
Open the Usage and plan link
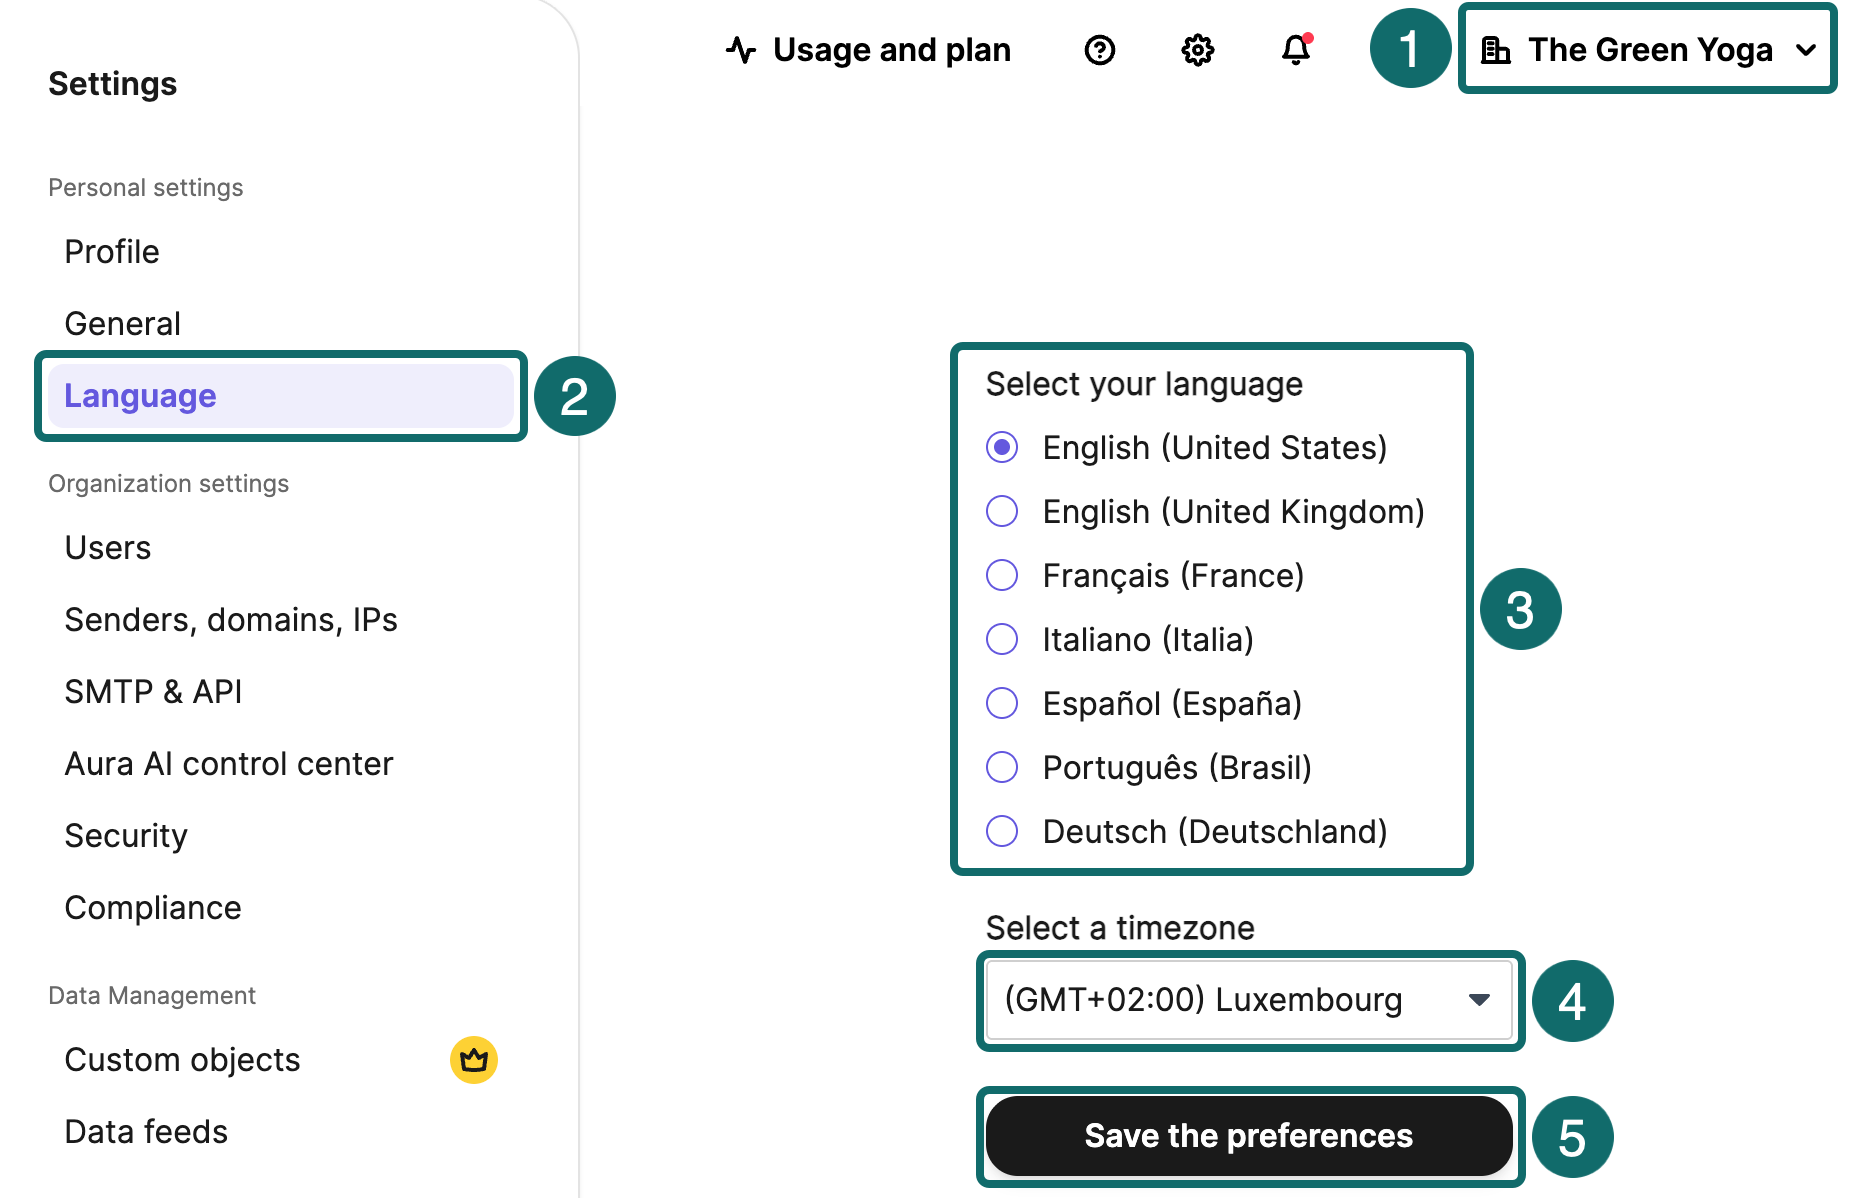tap(891, 50)
